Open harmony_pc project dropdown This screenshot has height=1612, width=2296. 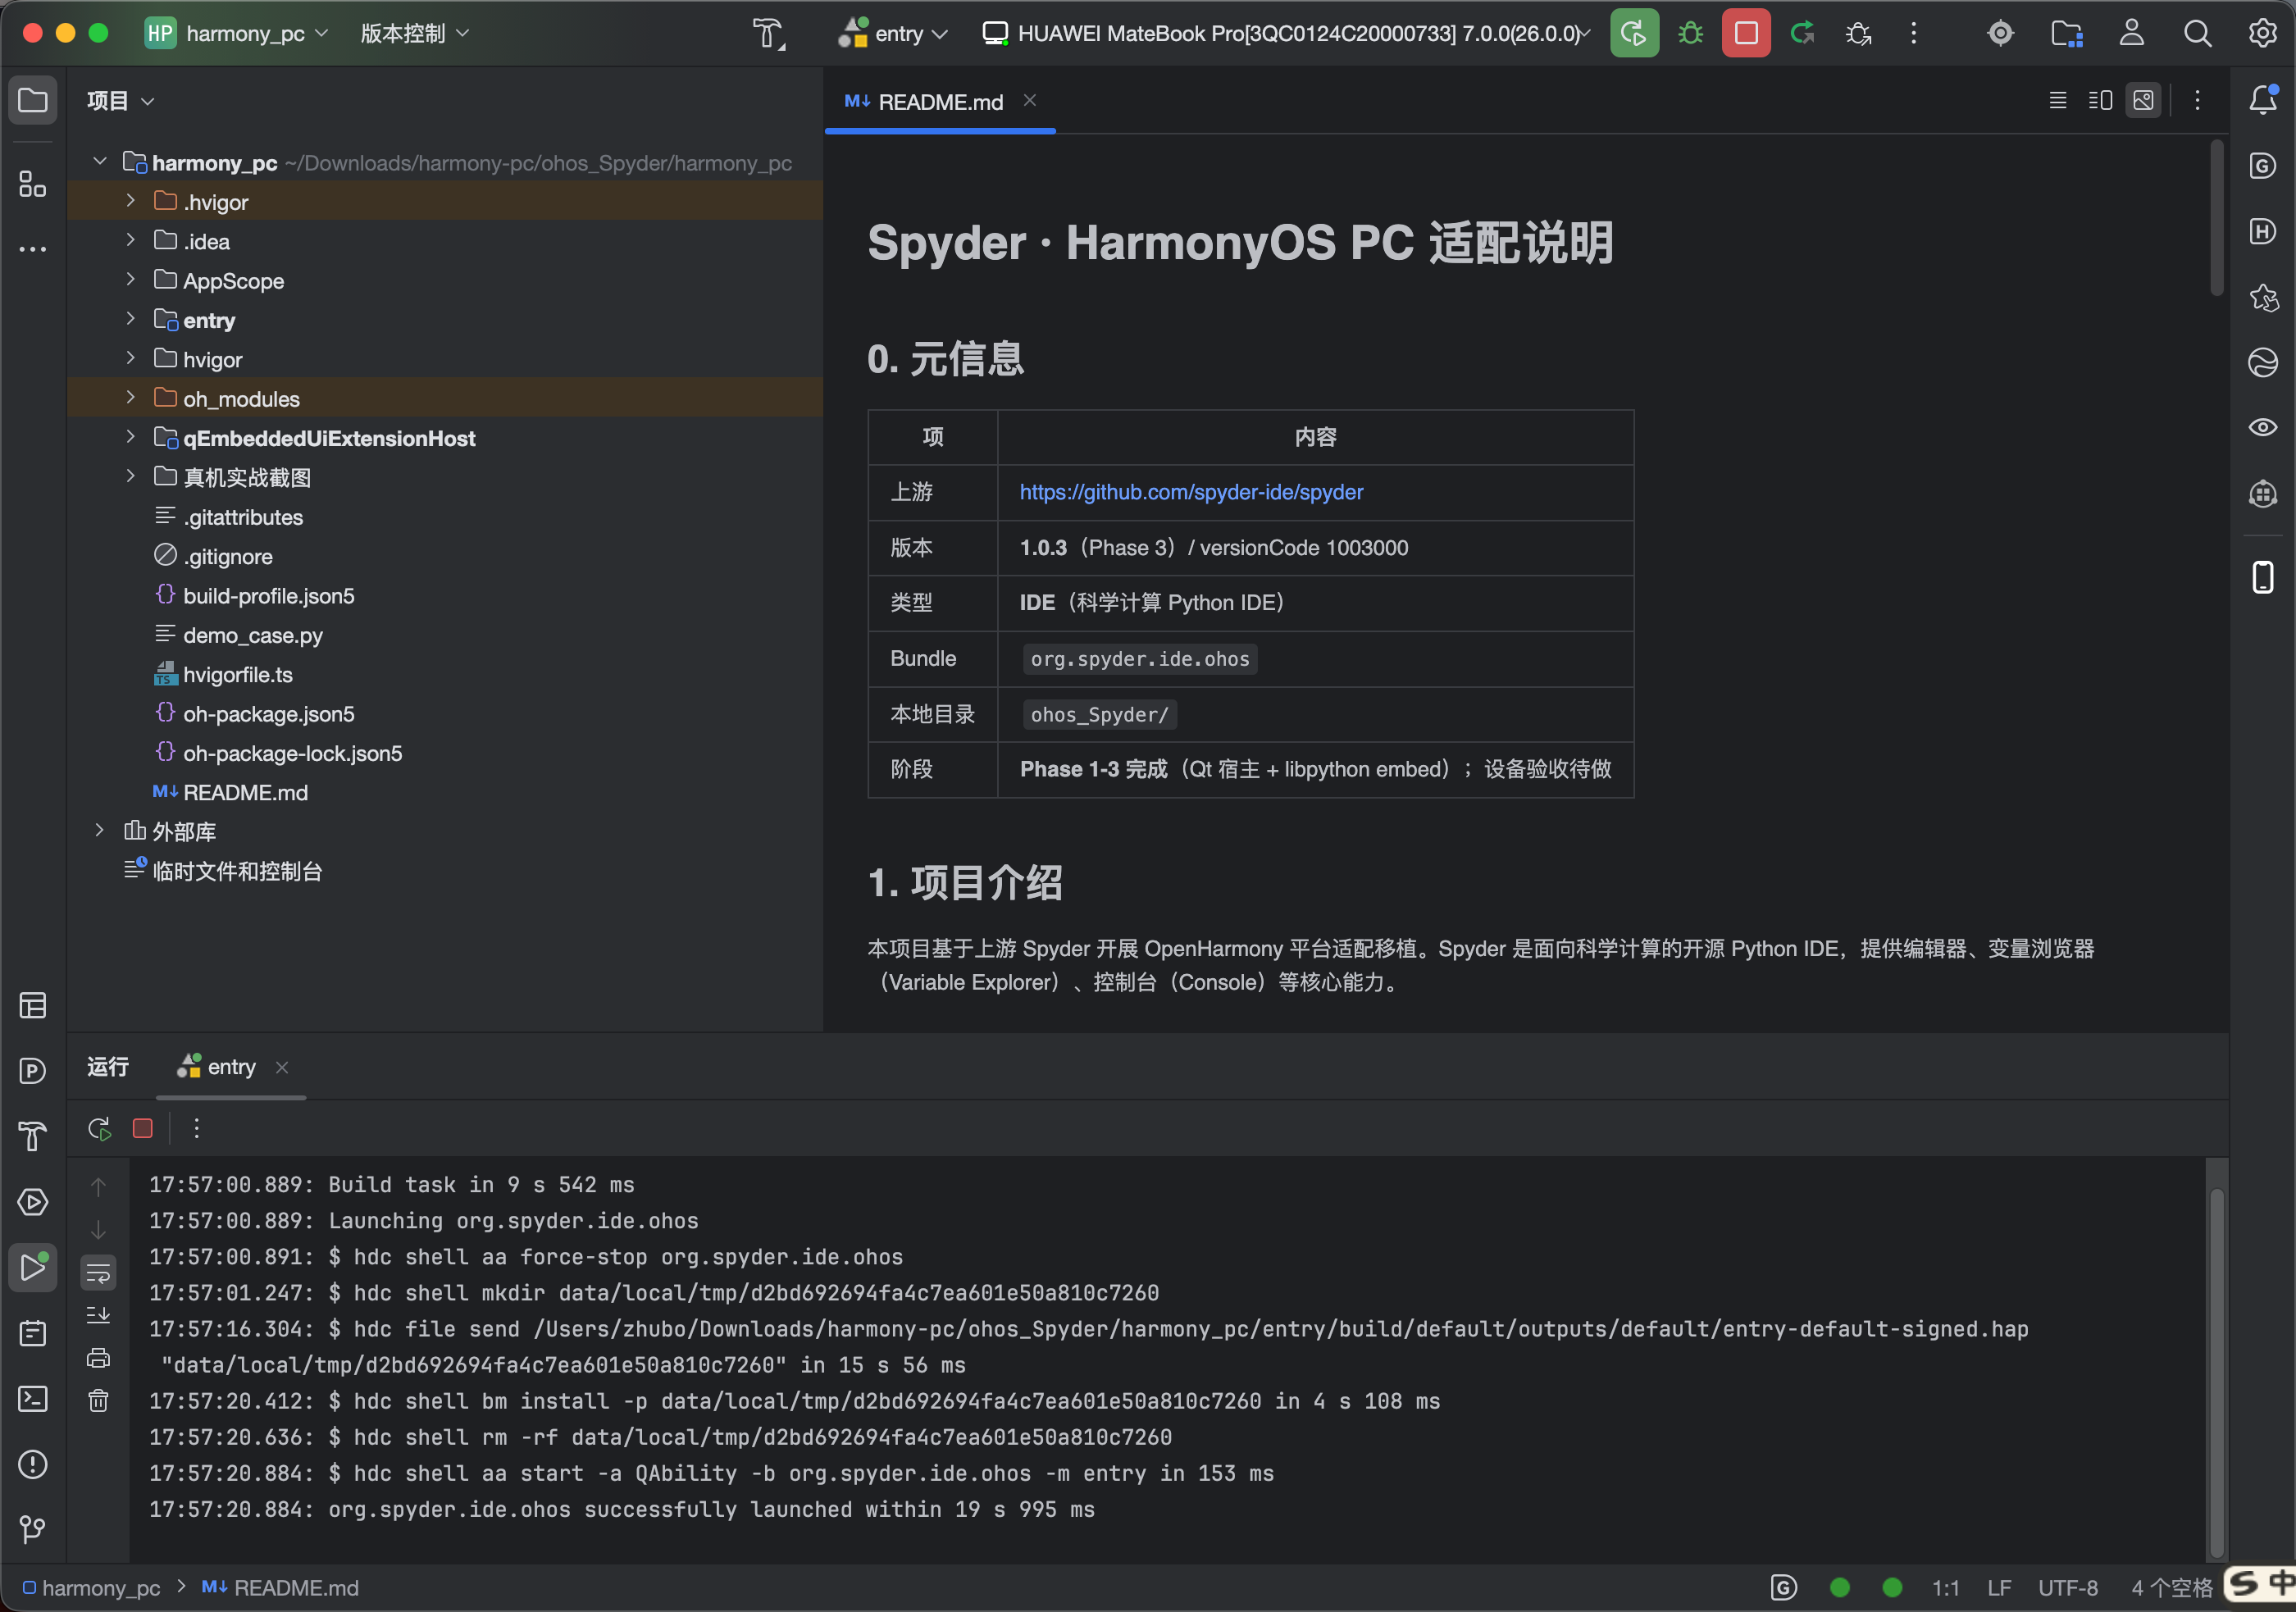[237, 34]
